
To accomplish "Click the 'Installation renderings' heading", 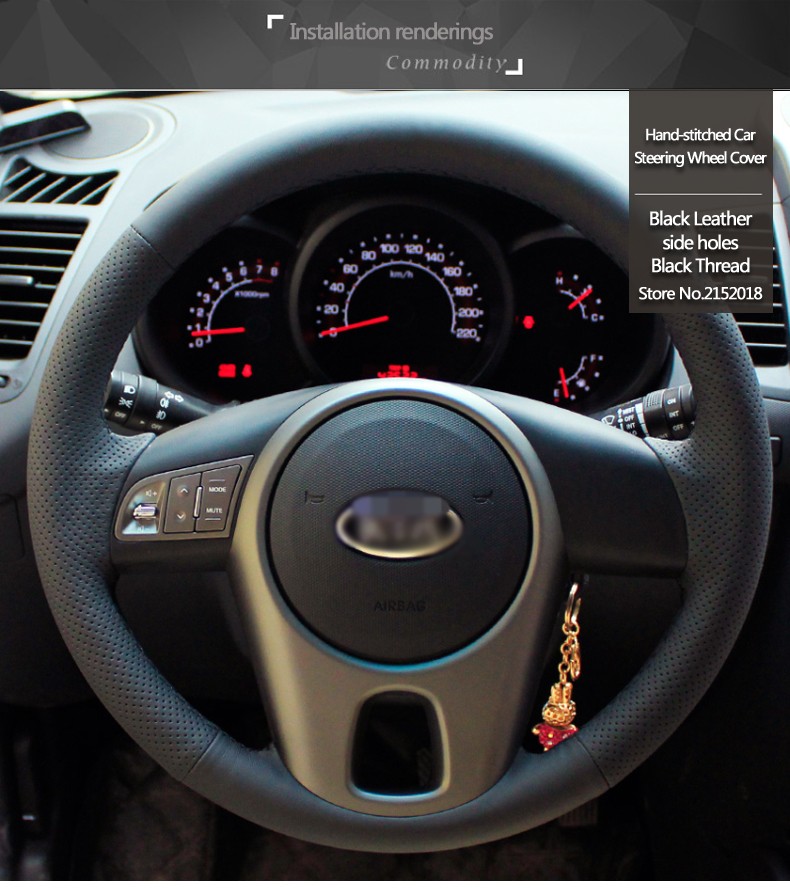I will click(x=391, y=32).
